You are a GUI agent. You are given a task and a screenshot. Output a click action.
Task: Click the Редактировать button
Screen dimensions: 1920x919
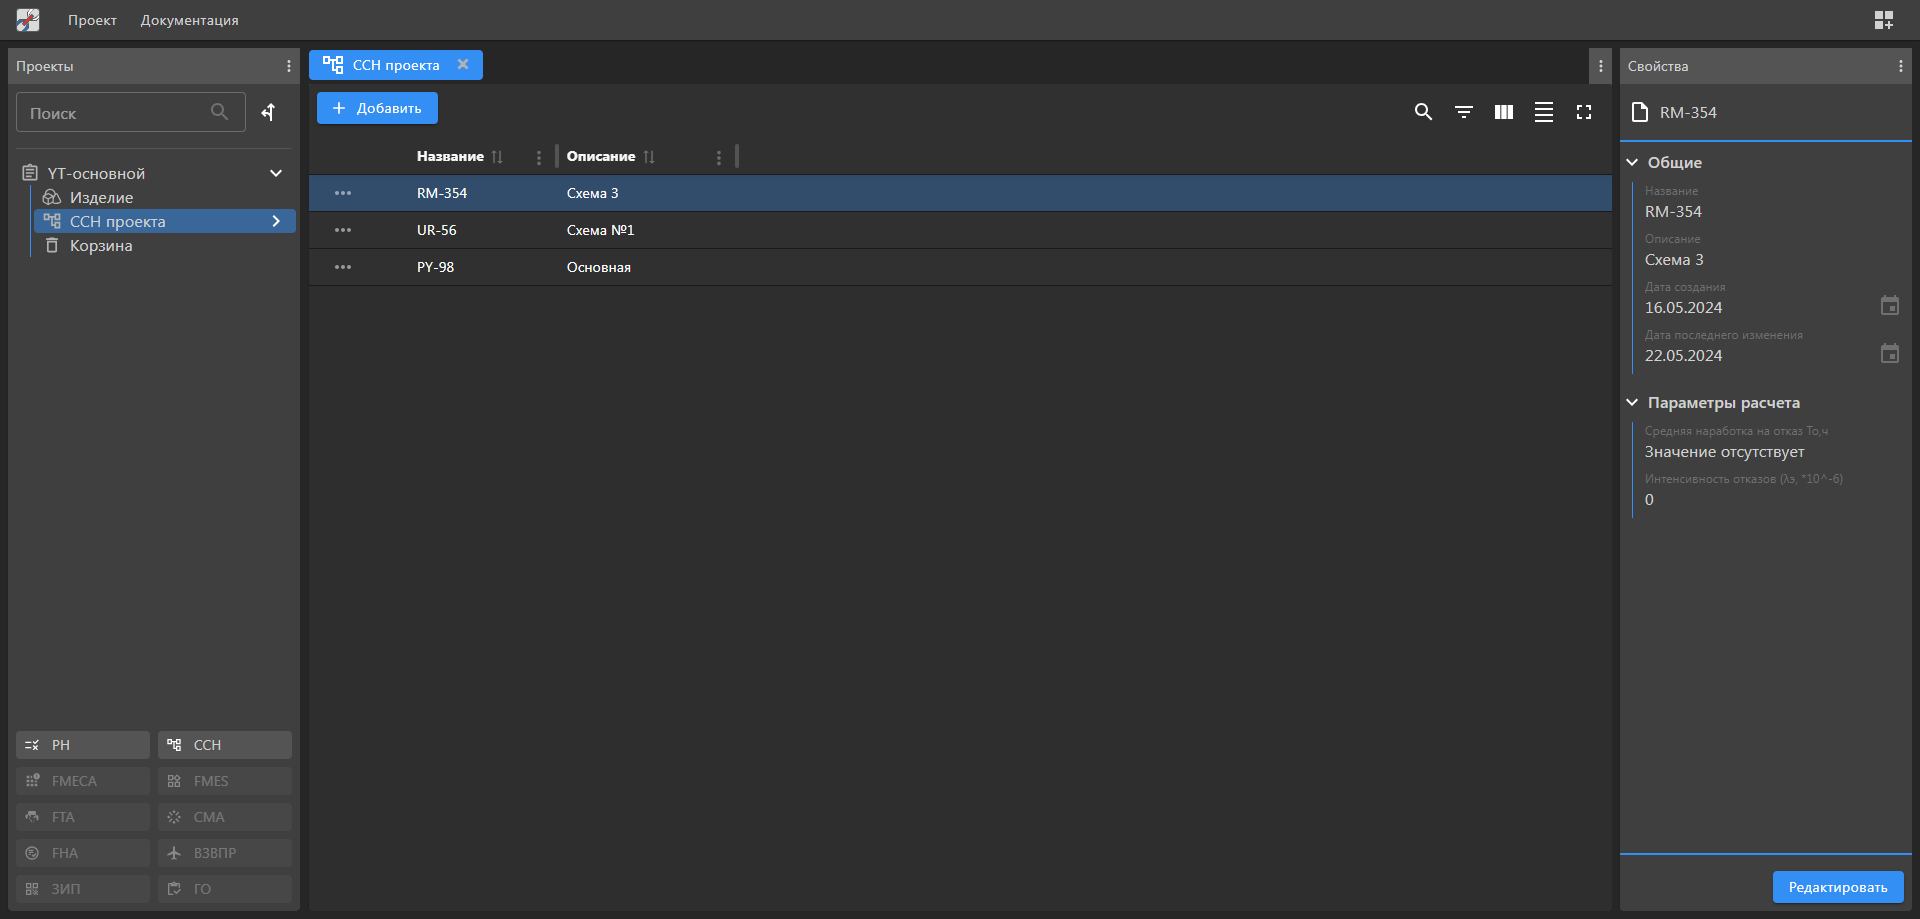1837,887
